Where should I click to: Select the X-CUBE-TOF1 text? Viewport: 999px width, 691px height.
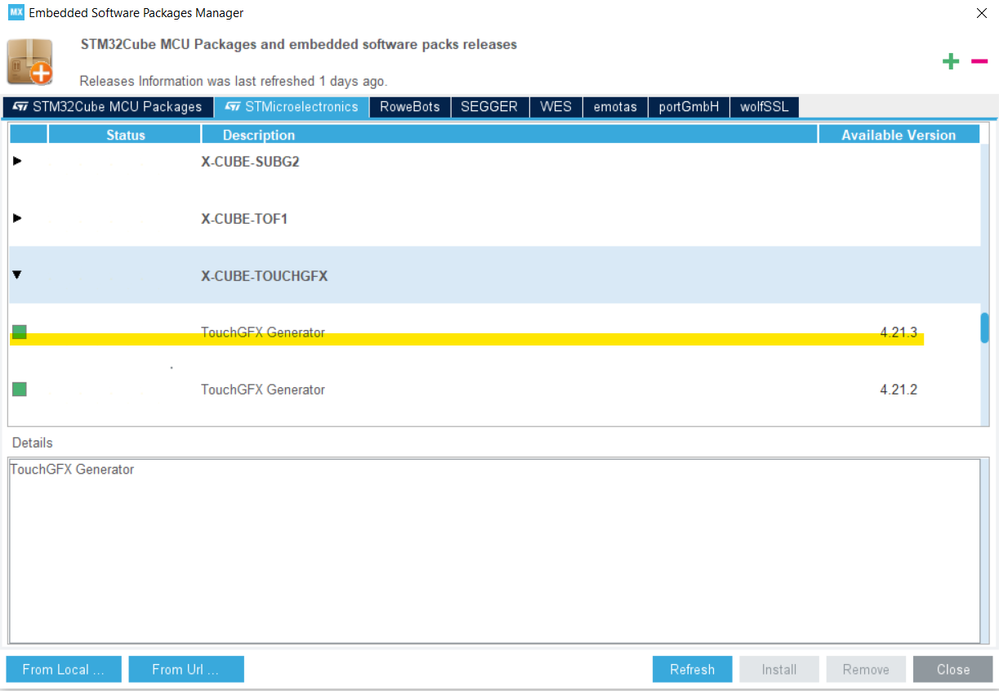pyautogui.click(x=245, y=218)
